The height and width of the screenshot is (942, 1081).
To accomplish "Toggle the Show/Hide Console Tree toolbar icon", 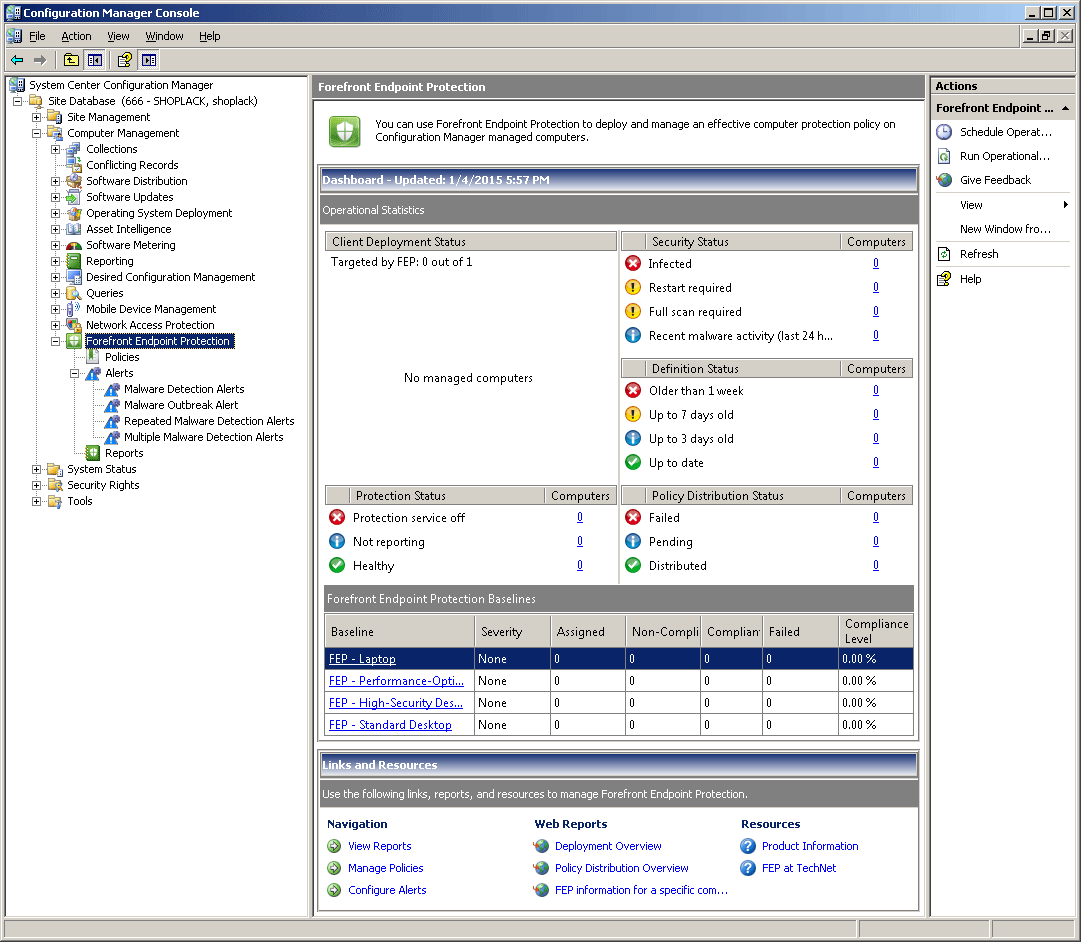I will (x=94, y=60).
